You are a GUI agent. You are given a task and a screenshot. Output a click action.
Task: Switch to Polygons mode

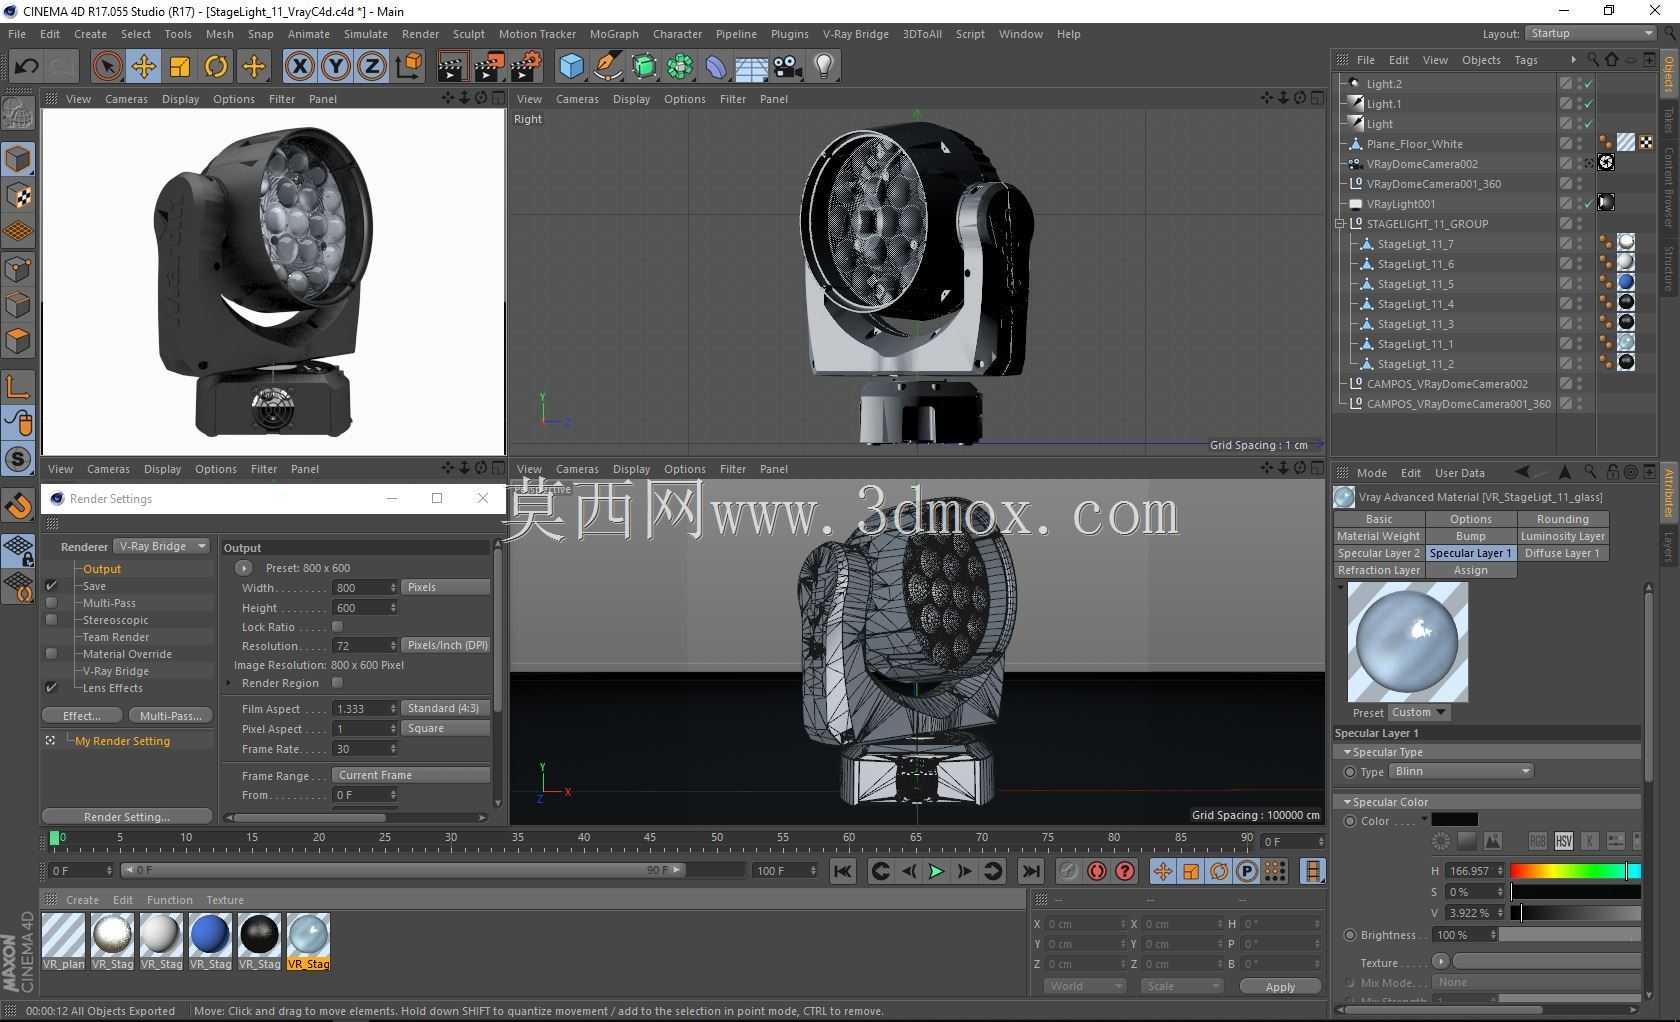click(18, 341)
